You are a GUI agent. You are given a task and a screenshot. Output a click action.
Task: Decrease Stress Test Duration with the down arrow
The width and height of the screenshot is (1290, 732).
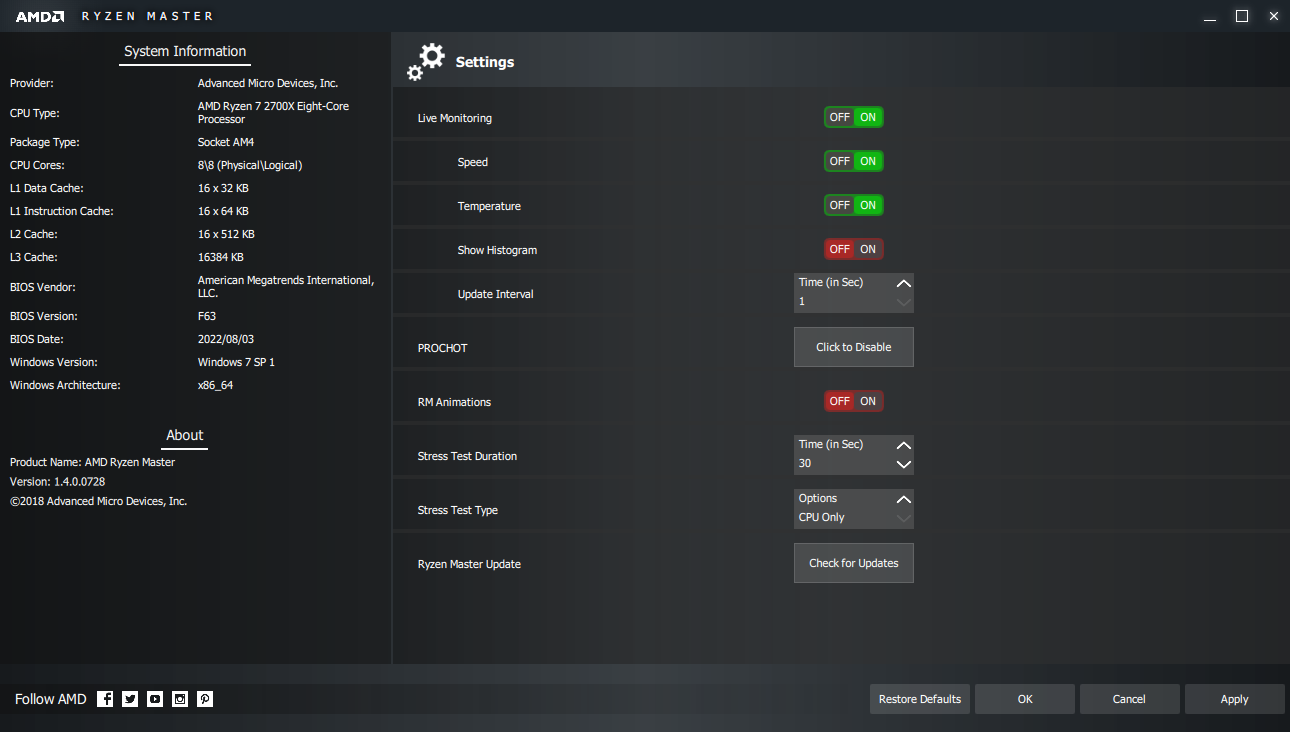(x=904, y=464)
